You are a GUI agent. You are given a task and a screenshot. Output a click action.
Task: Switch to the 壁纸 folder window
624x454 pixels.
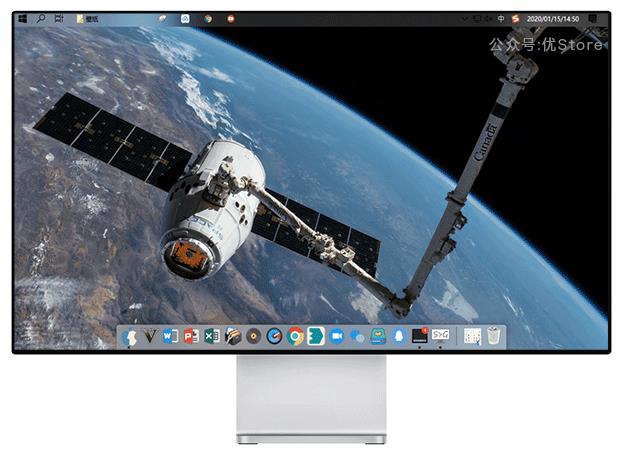(x=88, y=18)
